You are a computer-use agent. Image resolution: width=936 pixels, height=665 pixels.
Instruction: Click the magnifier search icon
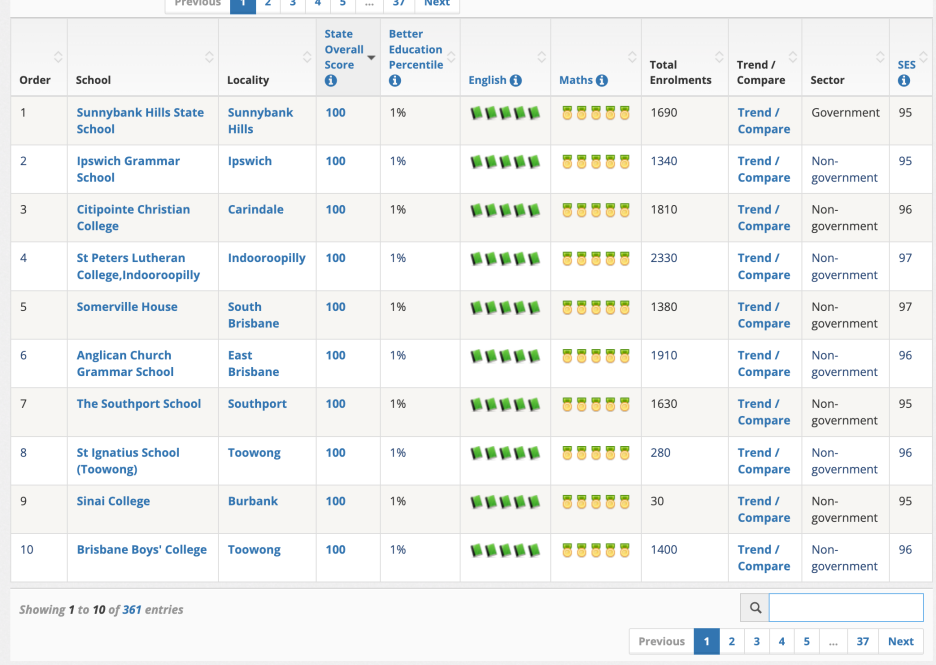point(755,607)
